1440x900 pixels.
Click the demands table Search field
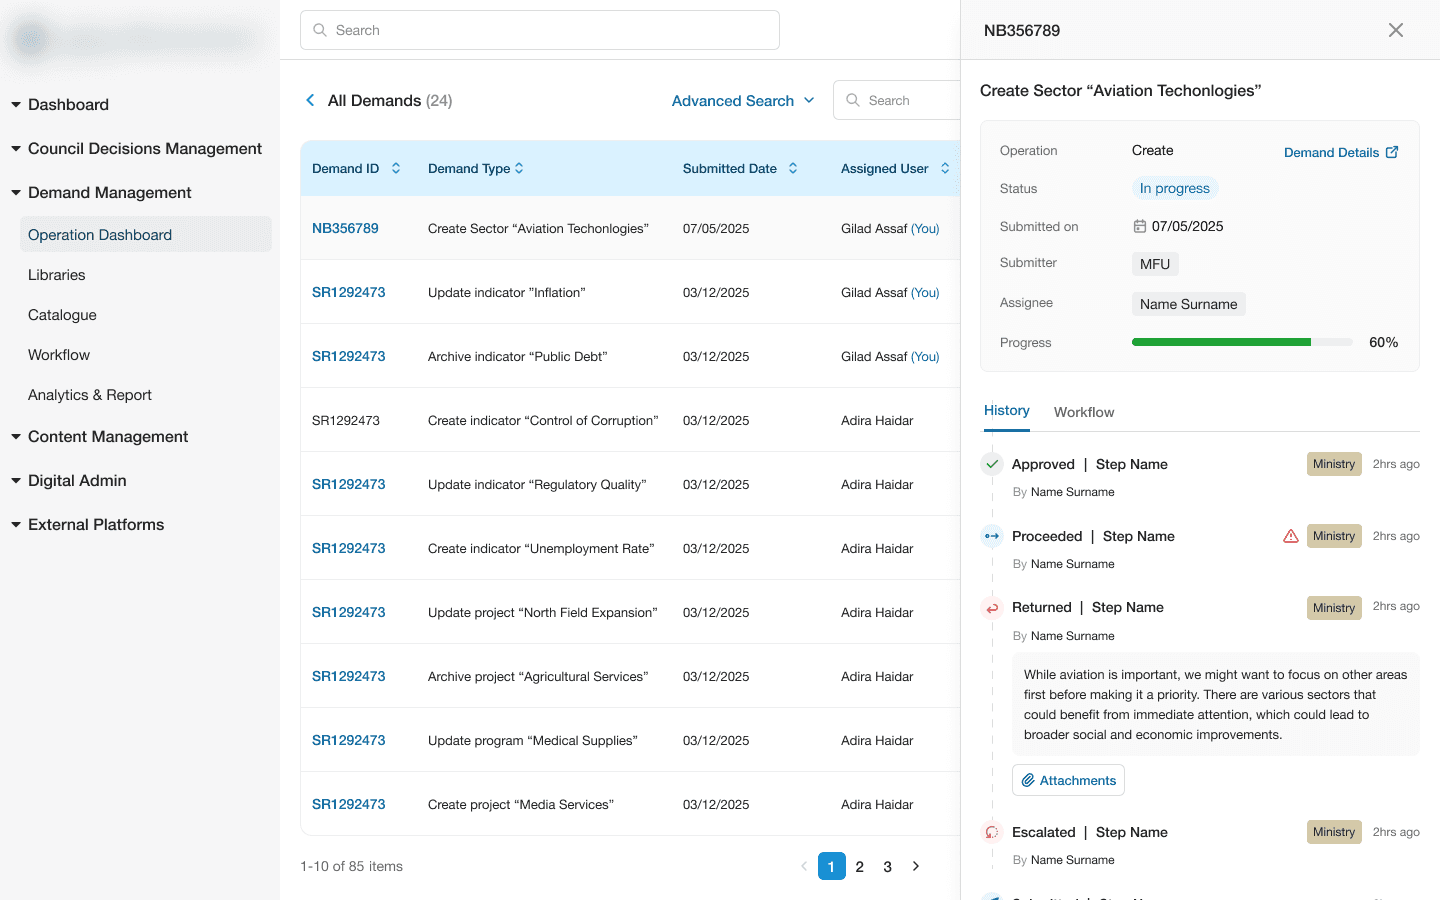pyautogui.click(x=897, y=100)
